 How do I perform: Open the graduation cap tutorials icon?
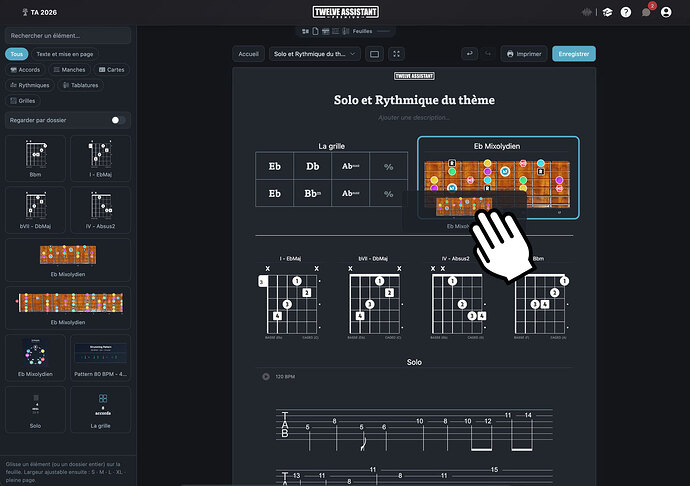(607, 12)
